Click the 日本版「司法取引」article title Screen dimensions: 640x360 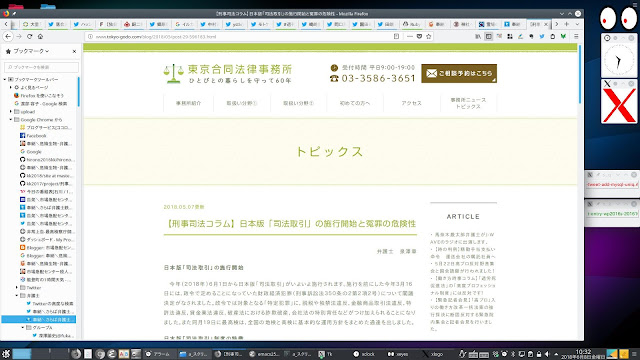click(290, 224)
